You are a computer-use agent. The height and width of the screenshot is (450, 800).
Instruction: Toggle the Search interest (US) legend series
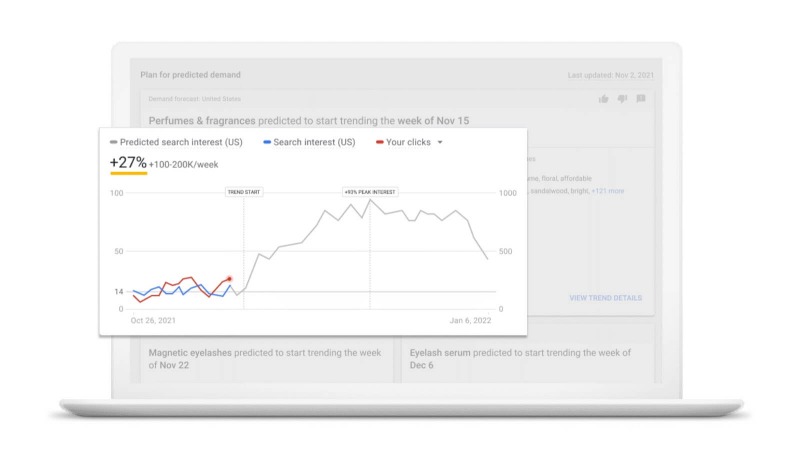click(309, 142)
